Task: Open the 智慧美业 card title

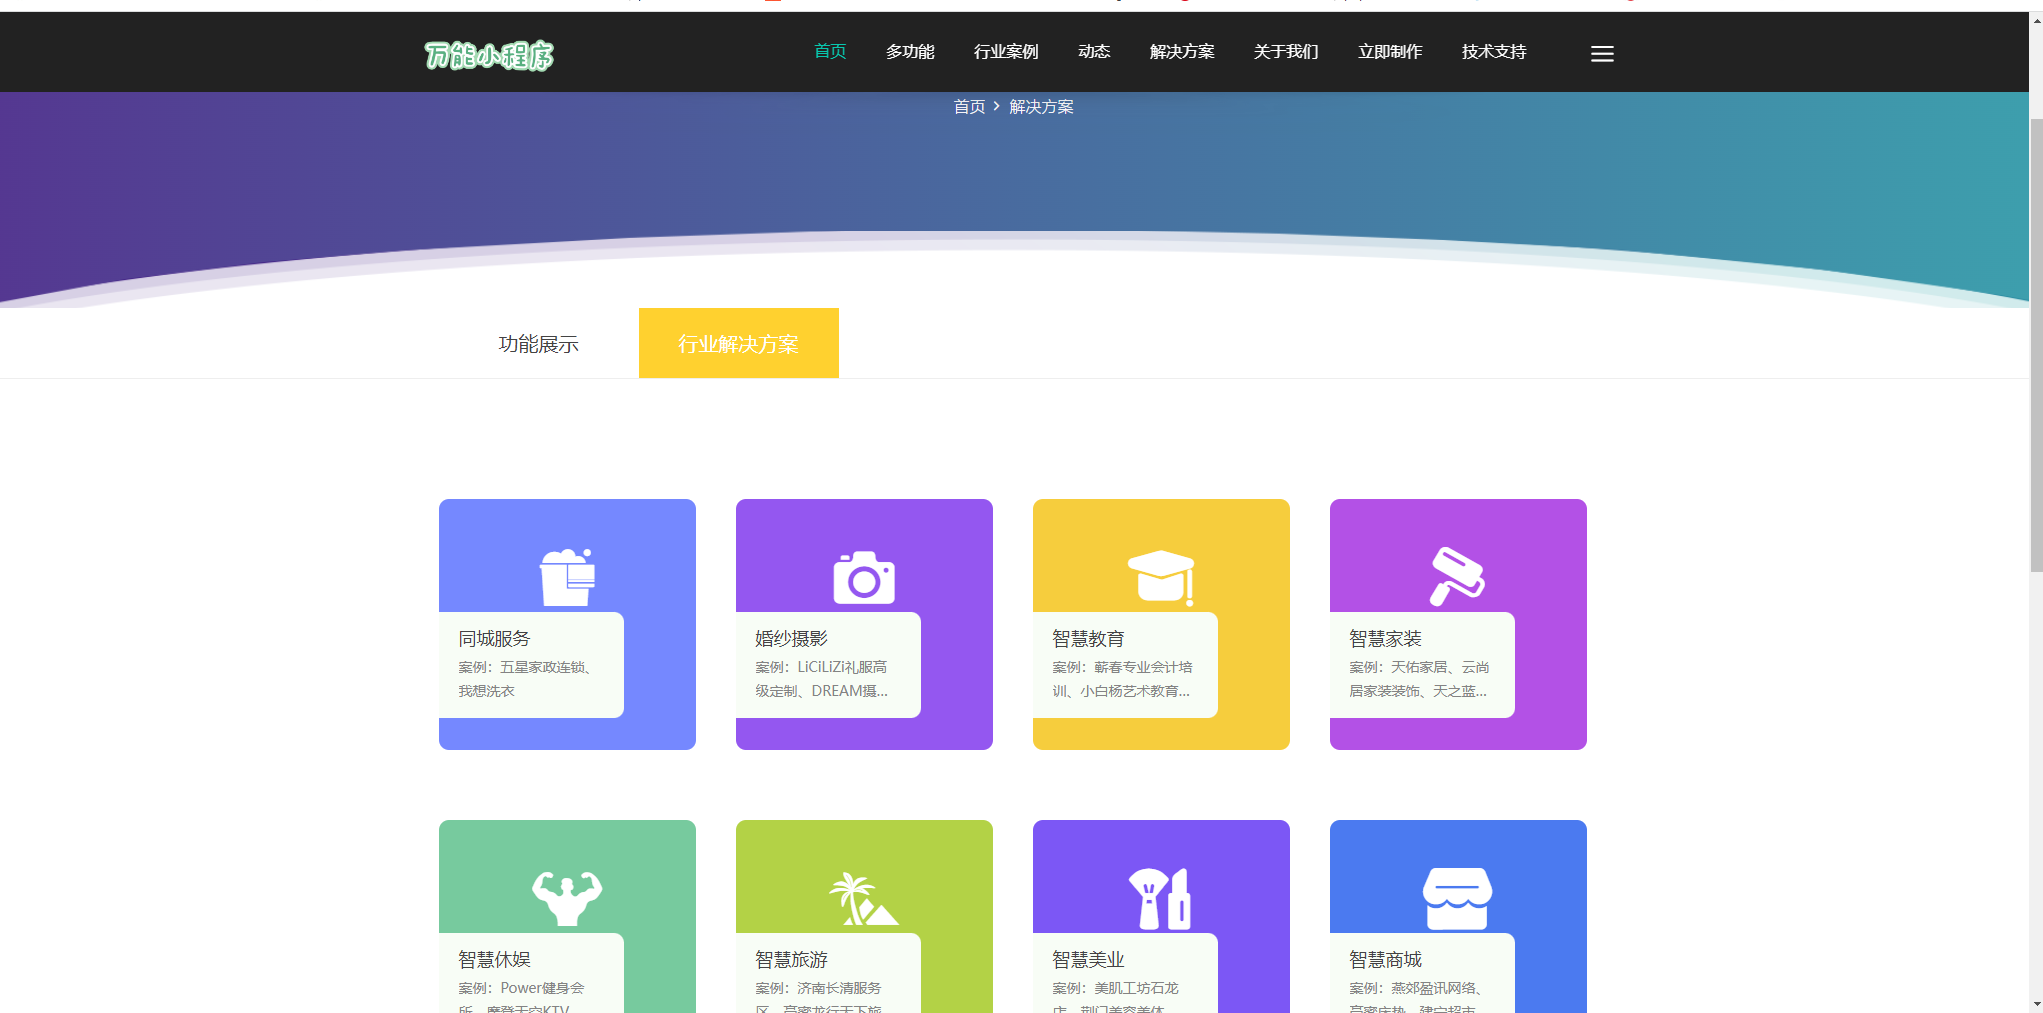Action: point(1088,960)
